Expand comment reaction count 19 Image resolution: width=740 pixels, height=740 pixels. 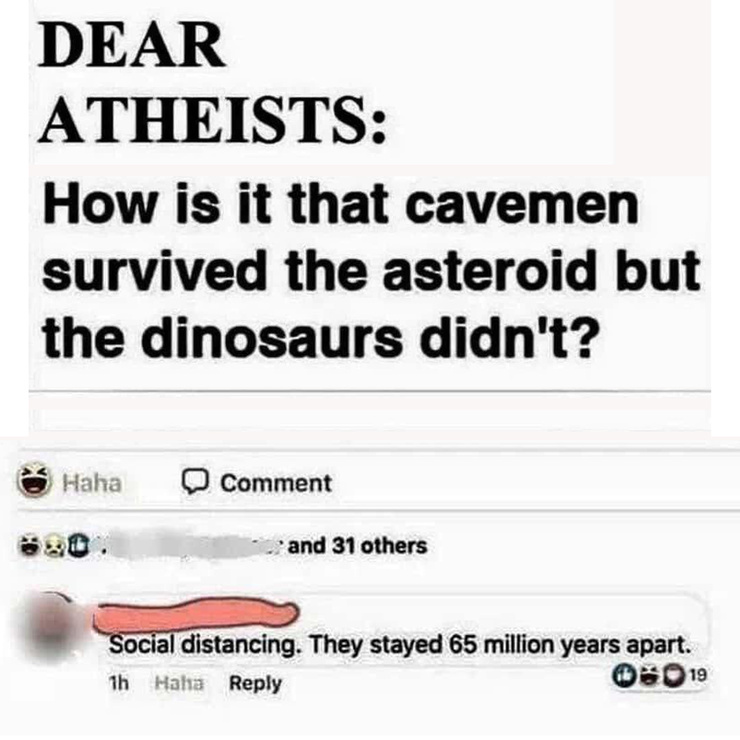[698, 675]
